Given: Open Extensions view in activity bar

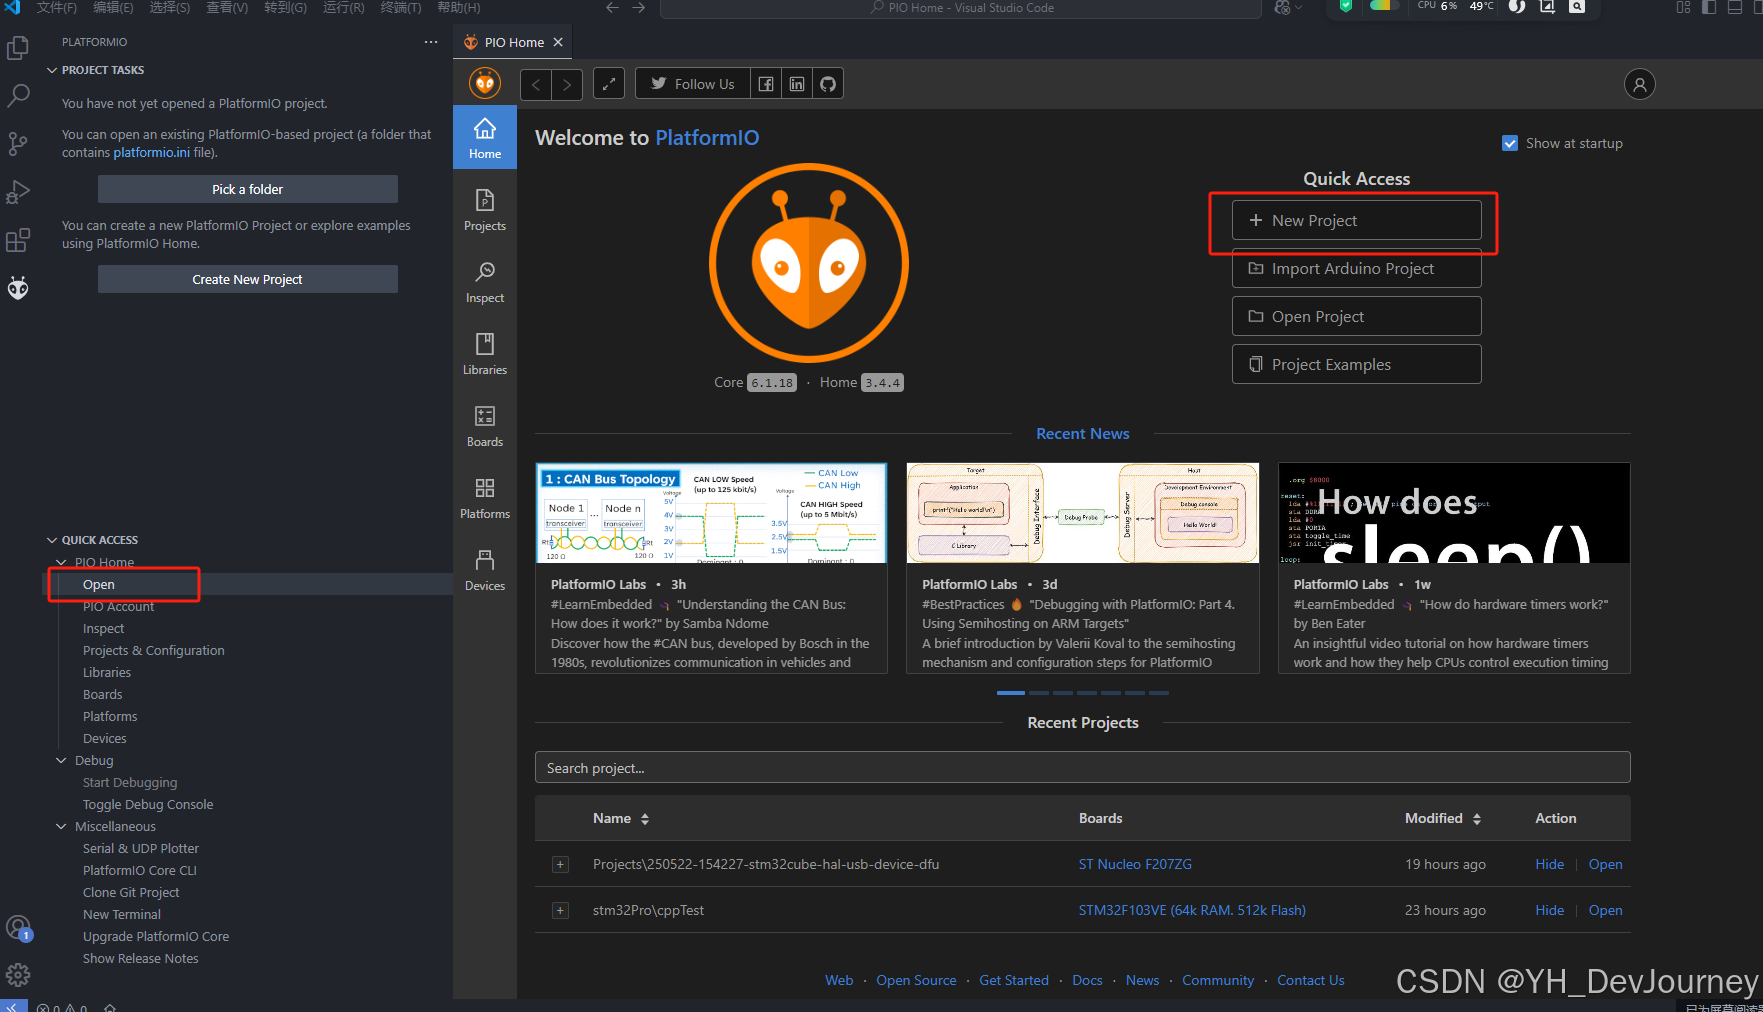Looking at the screenshot, I should [18, 240].
